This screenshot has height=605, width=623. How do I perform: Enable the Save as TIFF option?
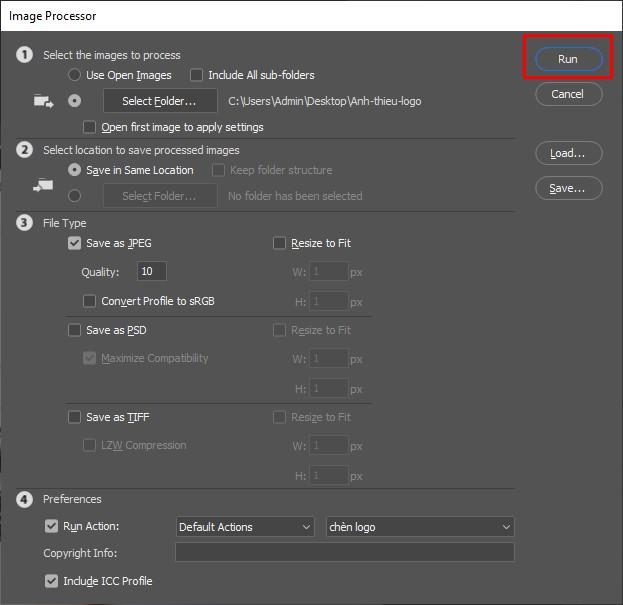pyautogui.click(x=74, y=417)
